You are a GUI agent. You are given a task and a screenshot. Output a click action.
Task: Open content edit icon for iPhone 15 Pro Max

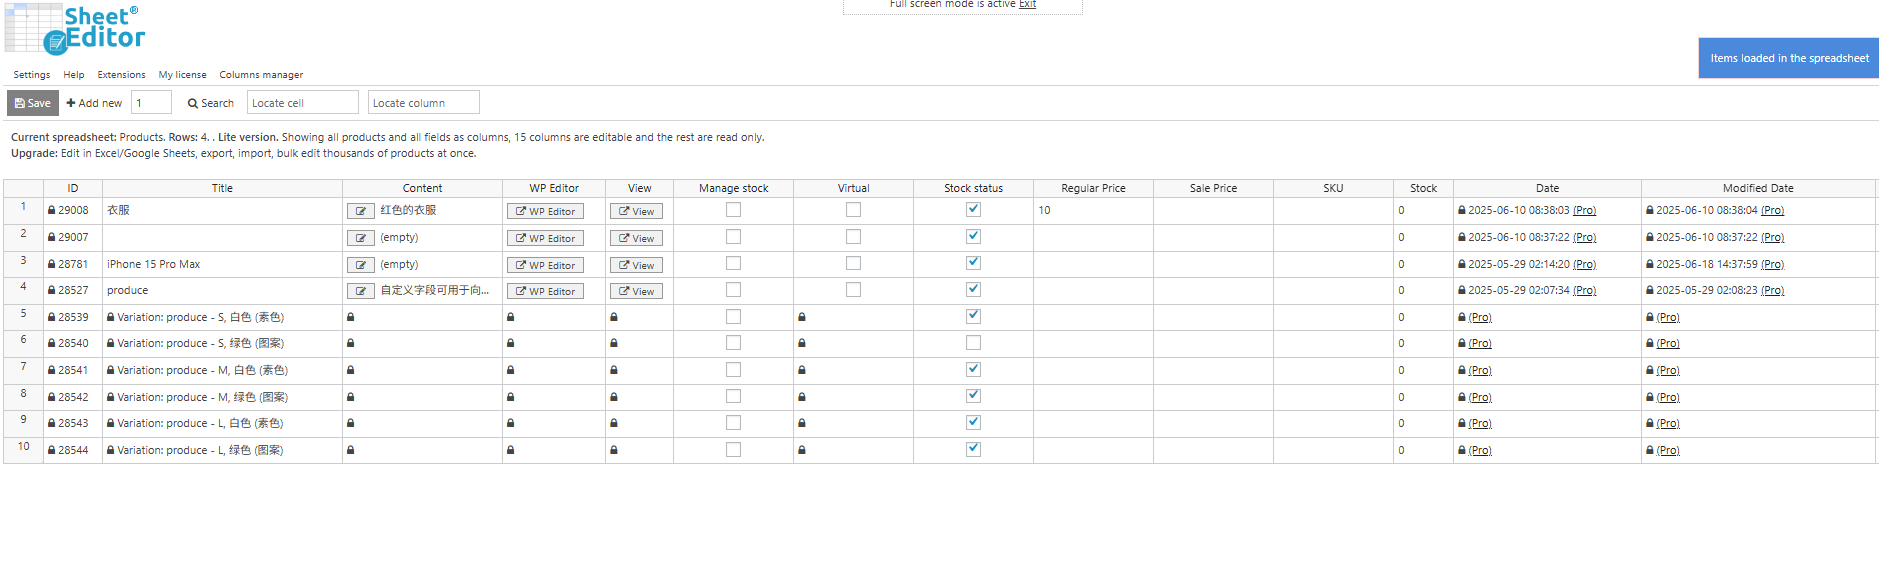[360, 265]
